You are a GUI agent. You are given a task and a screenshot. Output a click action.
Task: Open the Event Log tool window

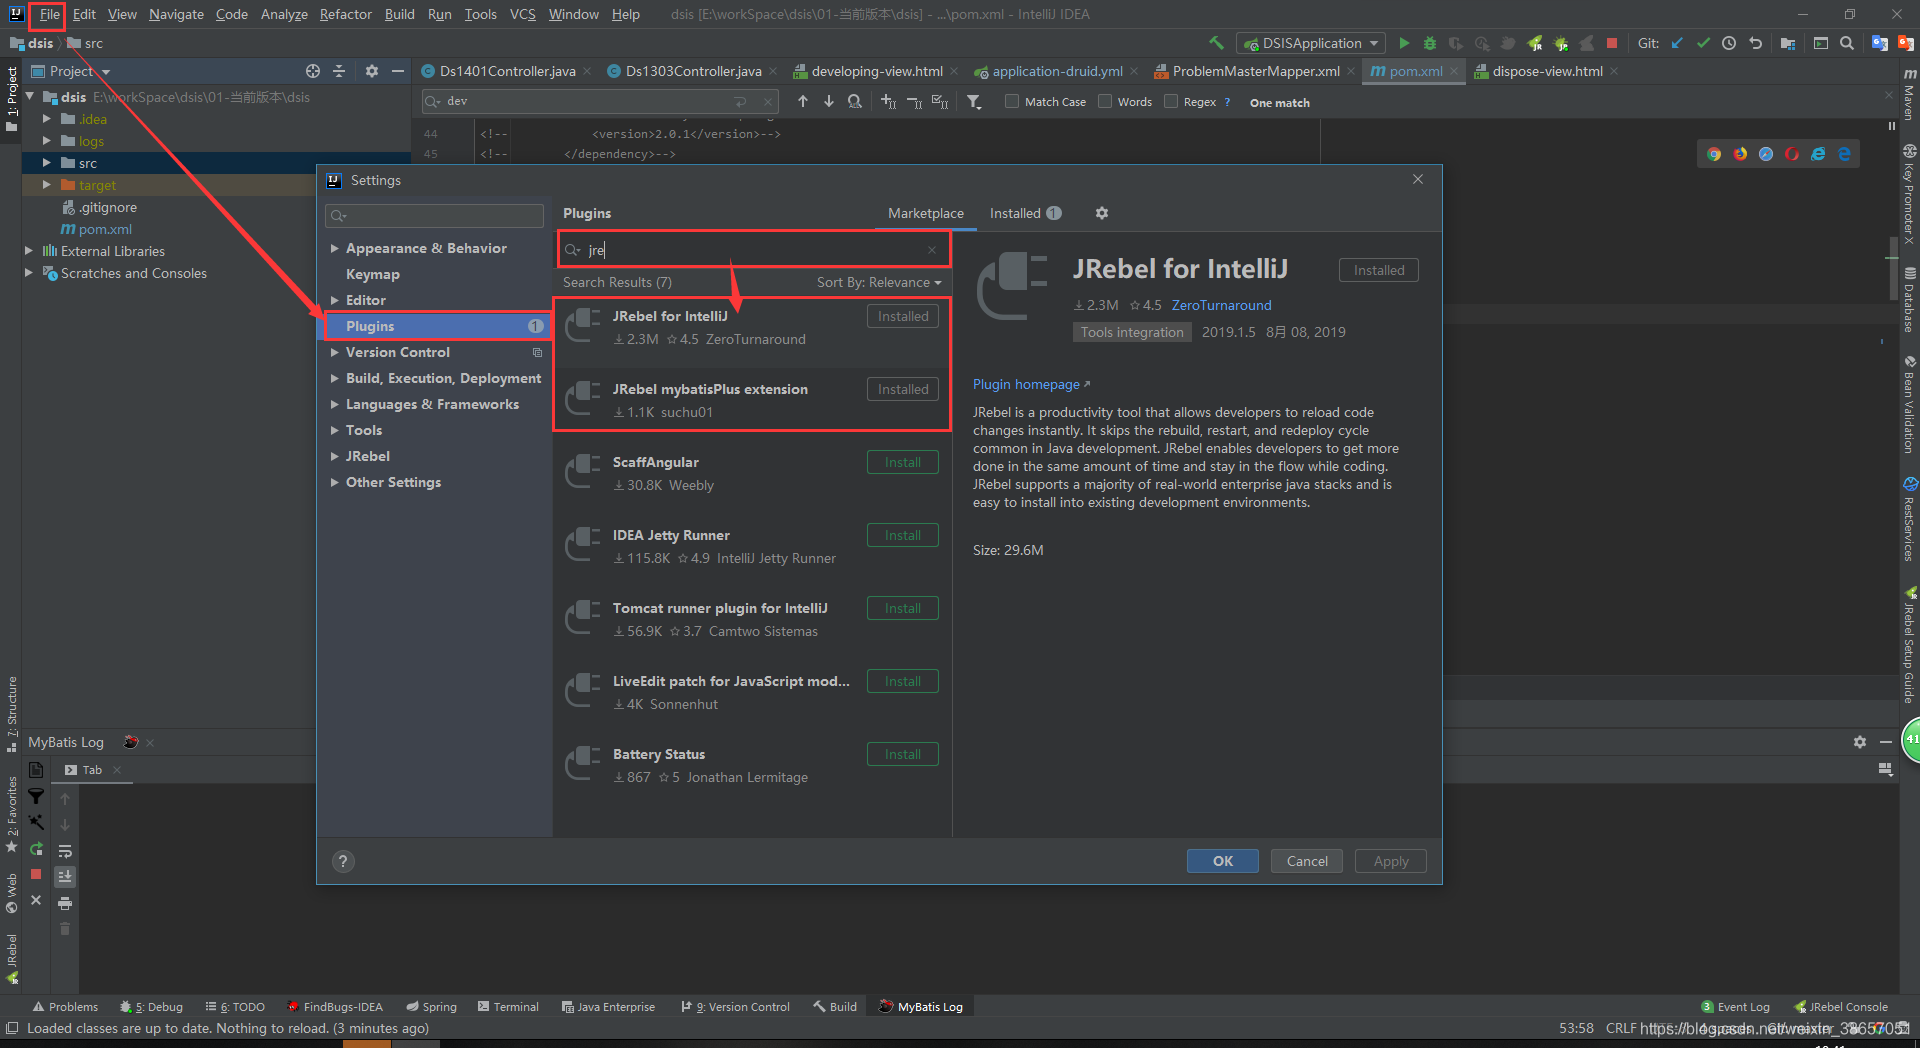click(x=1735, y=1007)
